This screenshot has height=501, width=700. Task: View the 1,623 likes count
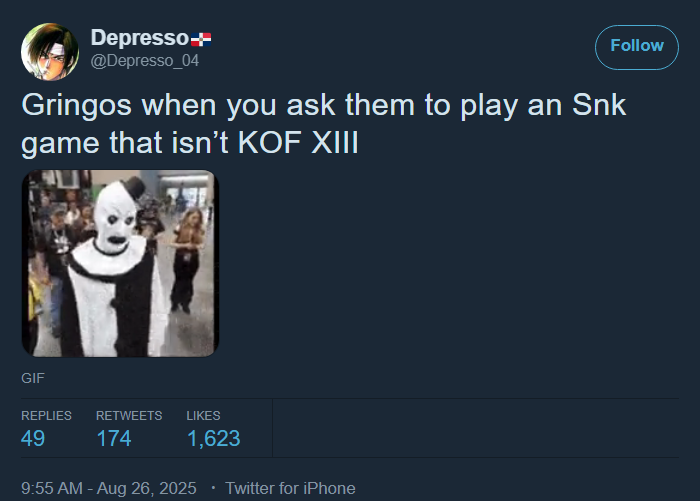pyautogui.click(x=213, y=438)
